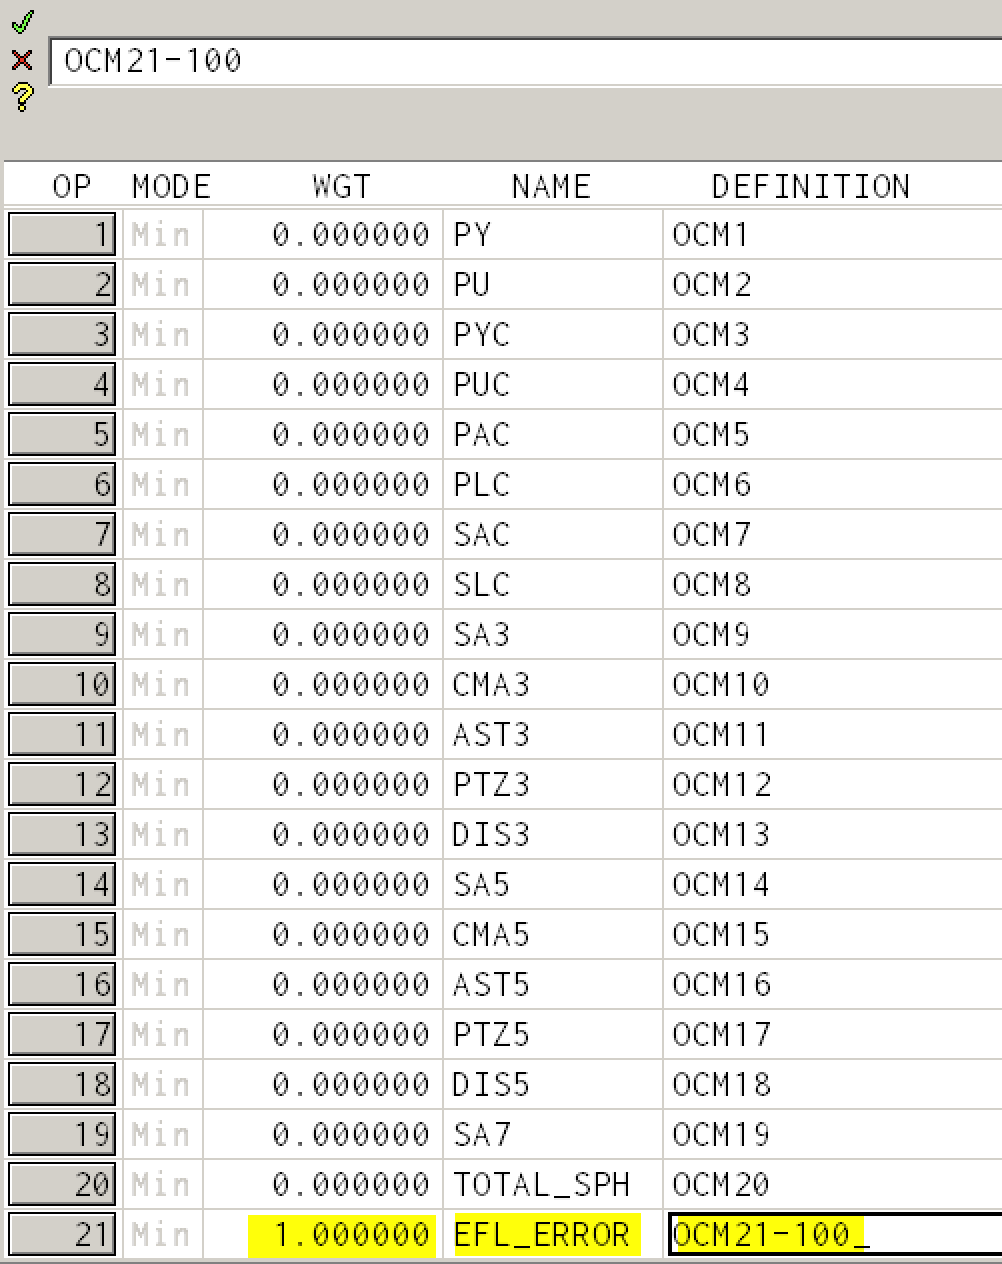Select operand row button 3
Screen dimensions: 1002x1264
62,334
